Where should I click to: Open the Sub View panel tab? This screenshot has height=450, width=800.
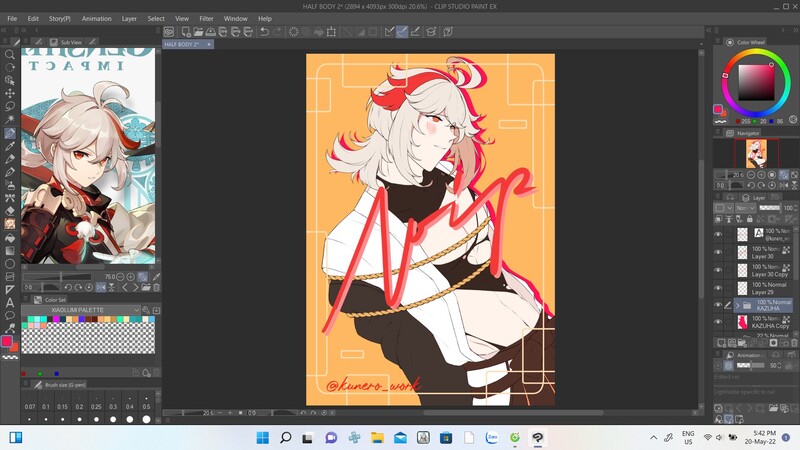pyautogui.click(x=66, y=42)
